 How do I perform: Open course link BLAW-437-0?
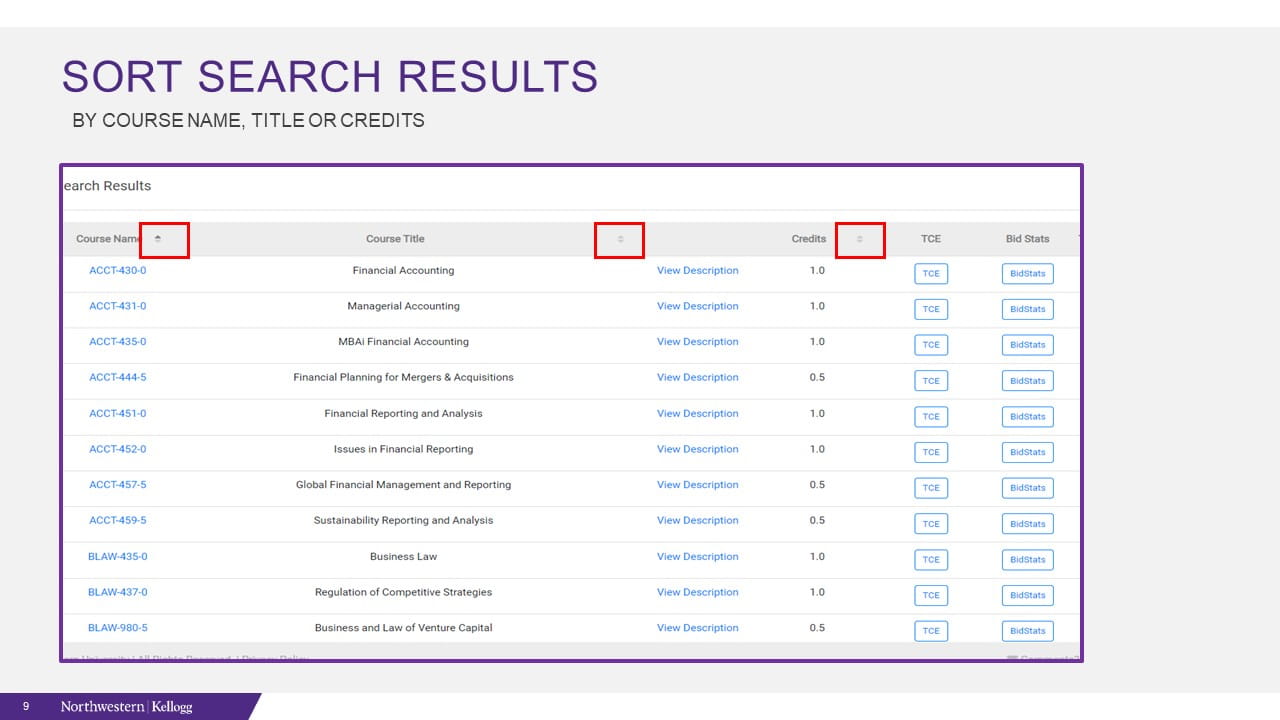click(117, 592)
